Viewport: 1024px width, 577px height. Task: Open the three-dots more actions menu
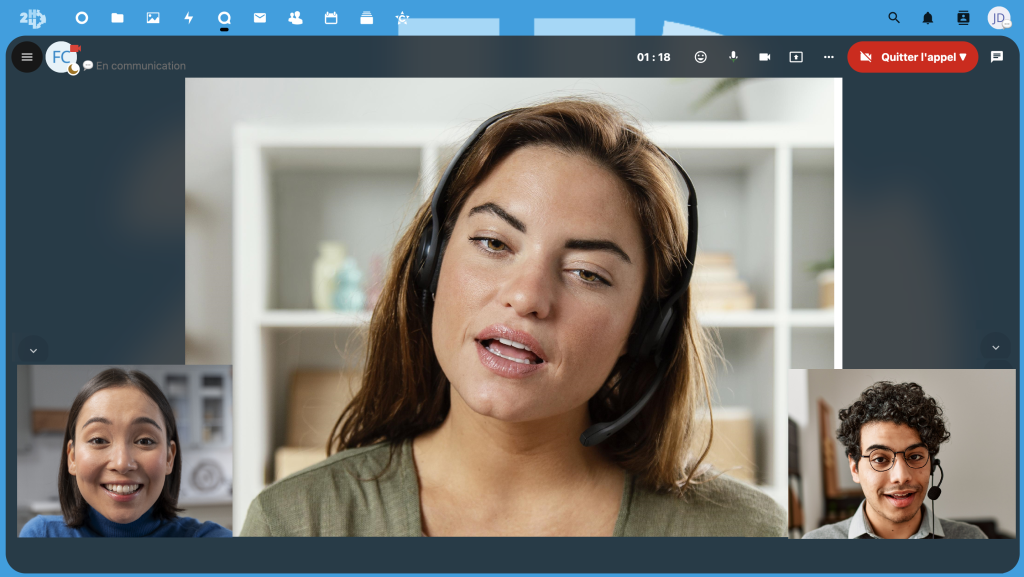point(828,57)
